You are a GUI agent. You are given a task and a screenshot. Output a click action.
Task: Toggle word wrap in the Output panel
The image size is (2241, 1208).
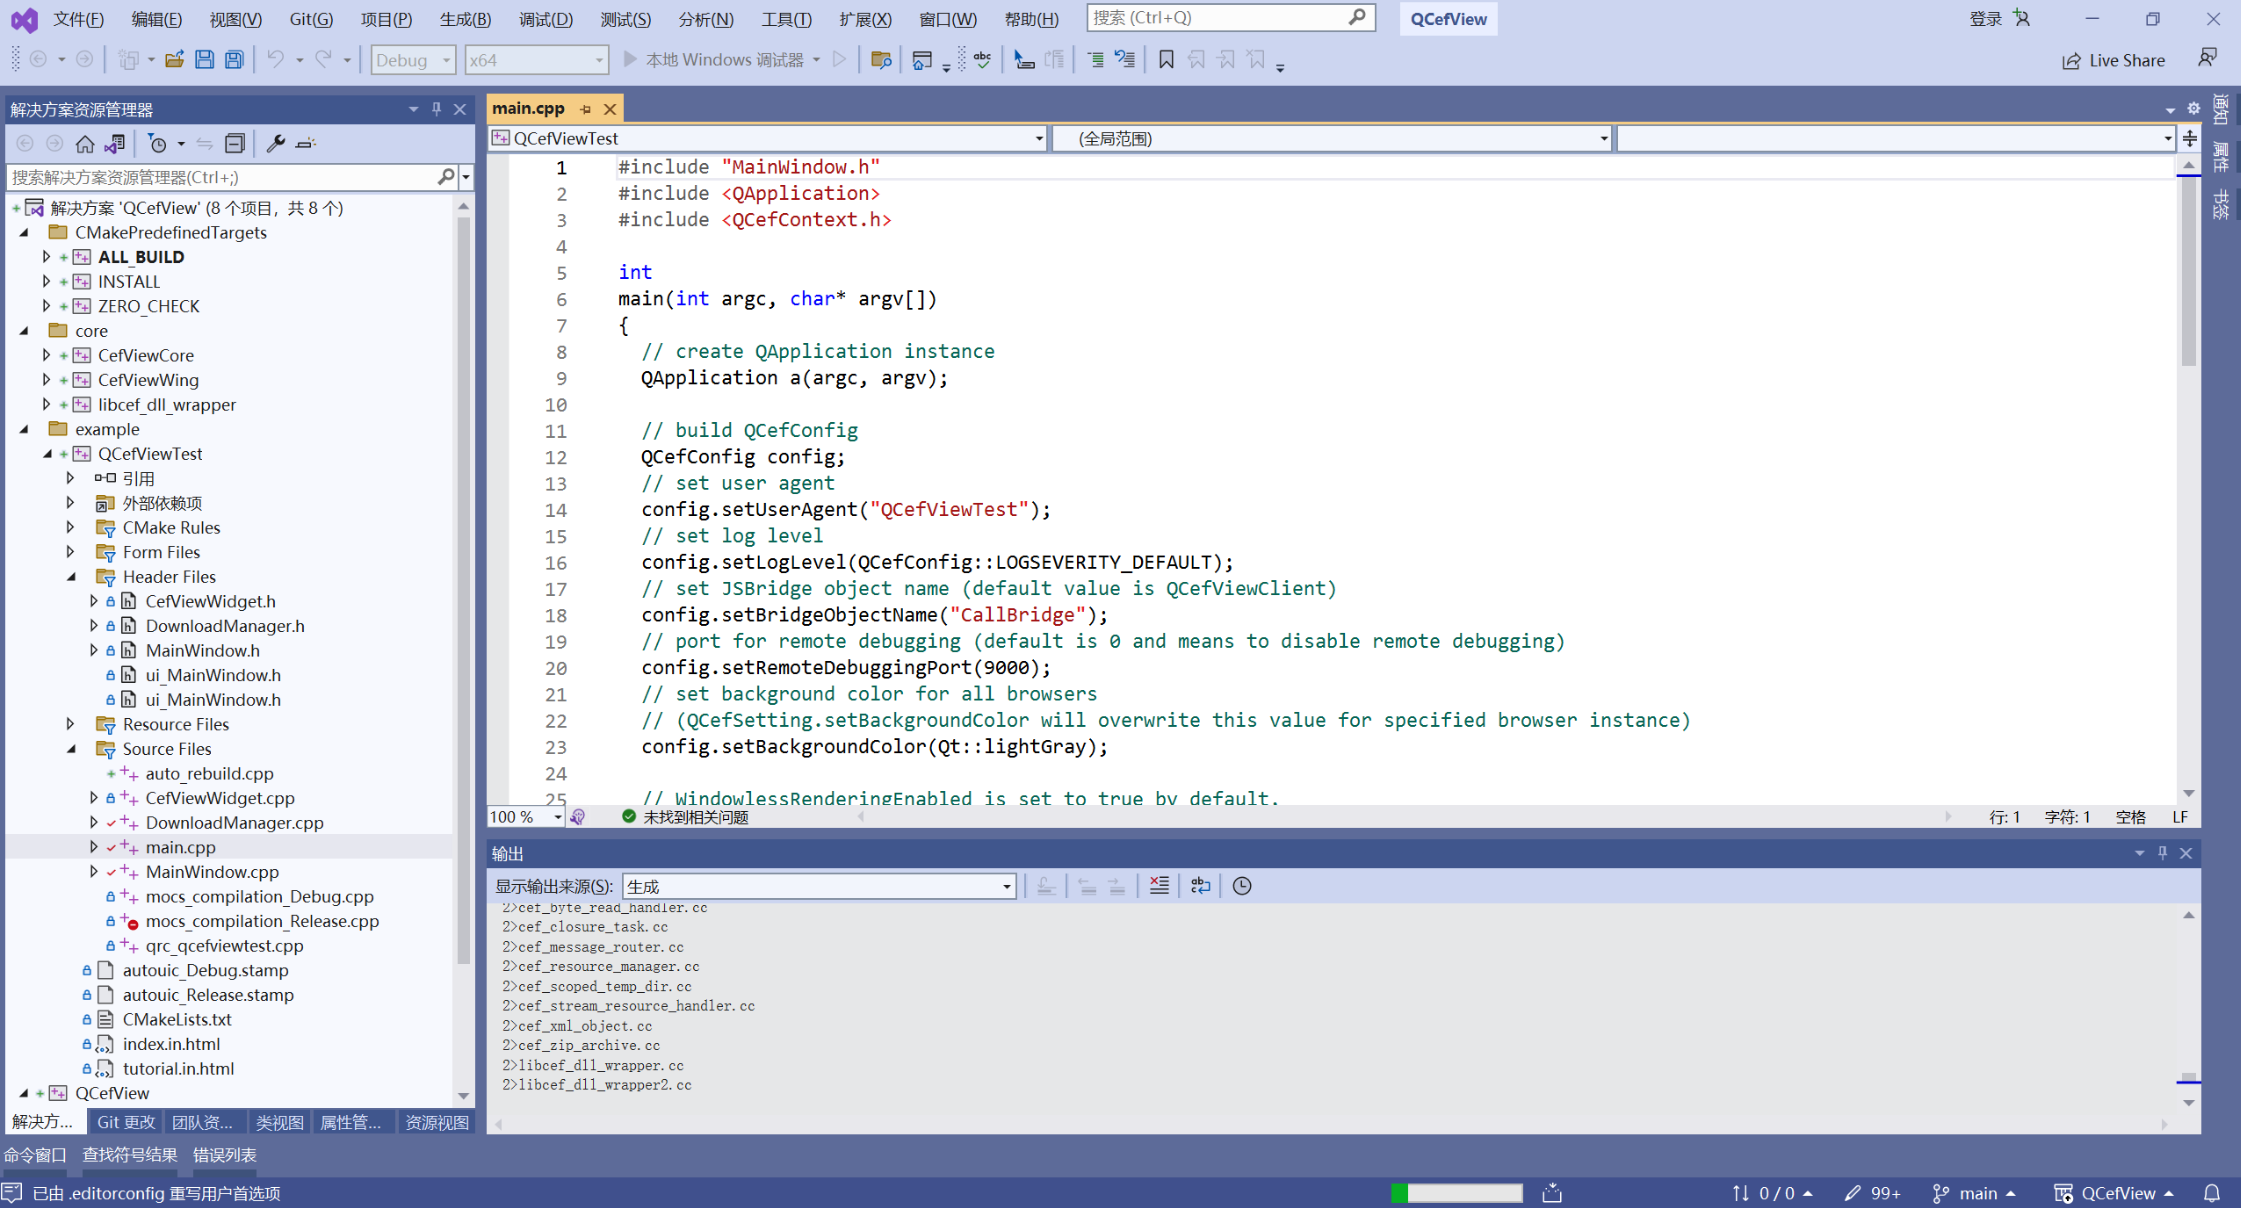pyautogui.click(x=1200, y=886)
